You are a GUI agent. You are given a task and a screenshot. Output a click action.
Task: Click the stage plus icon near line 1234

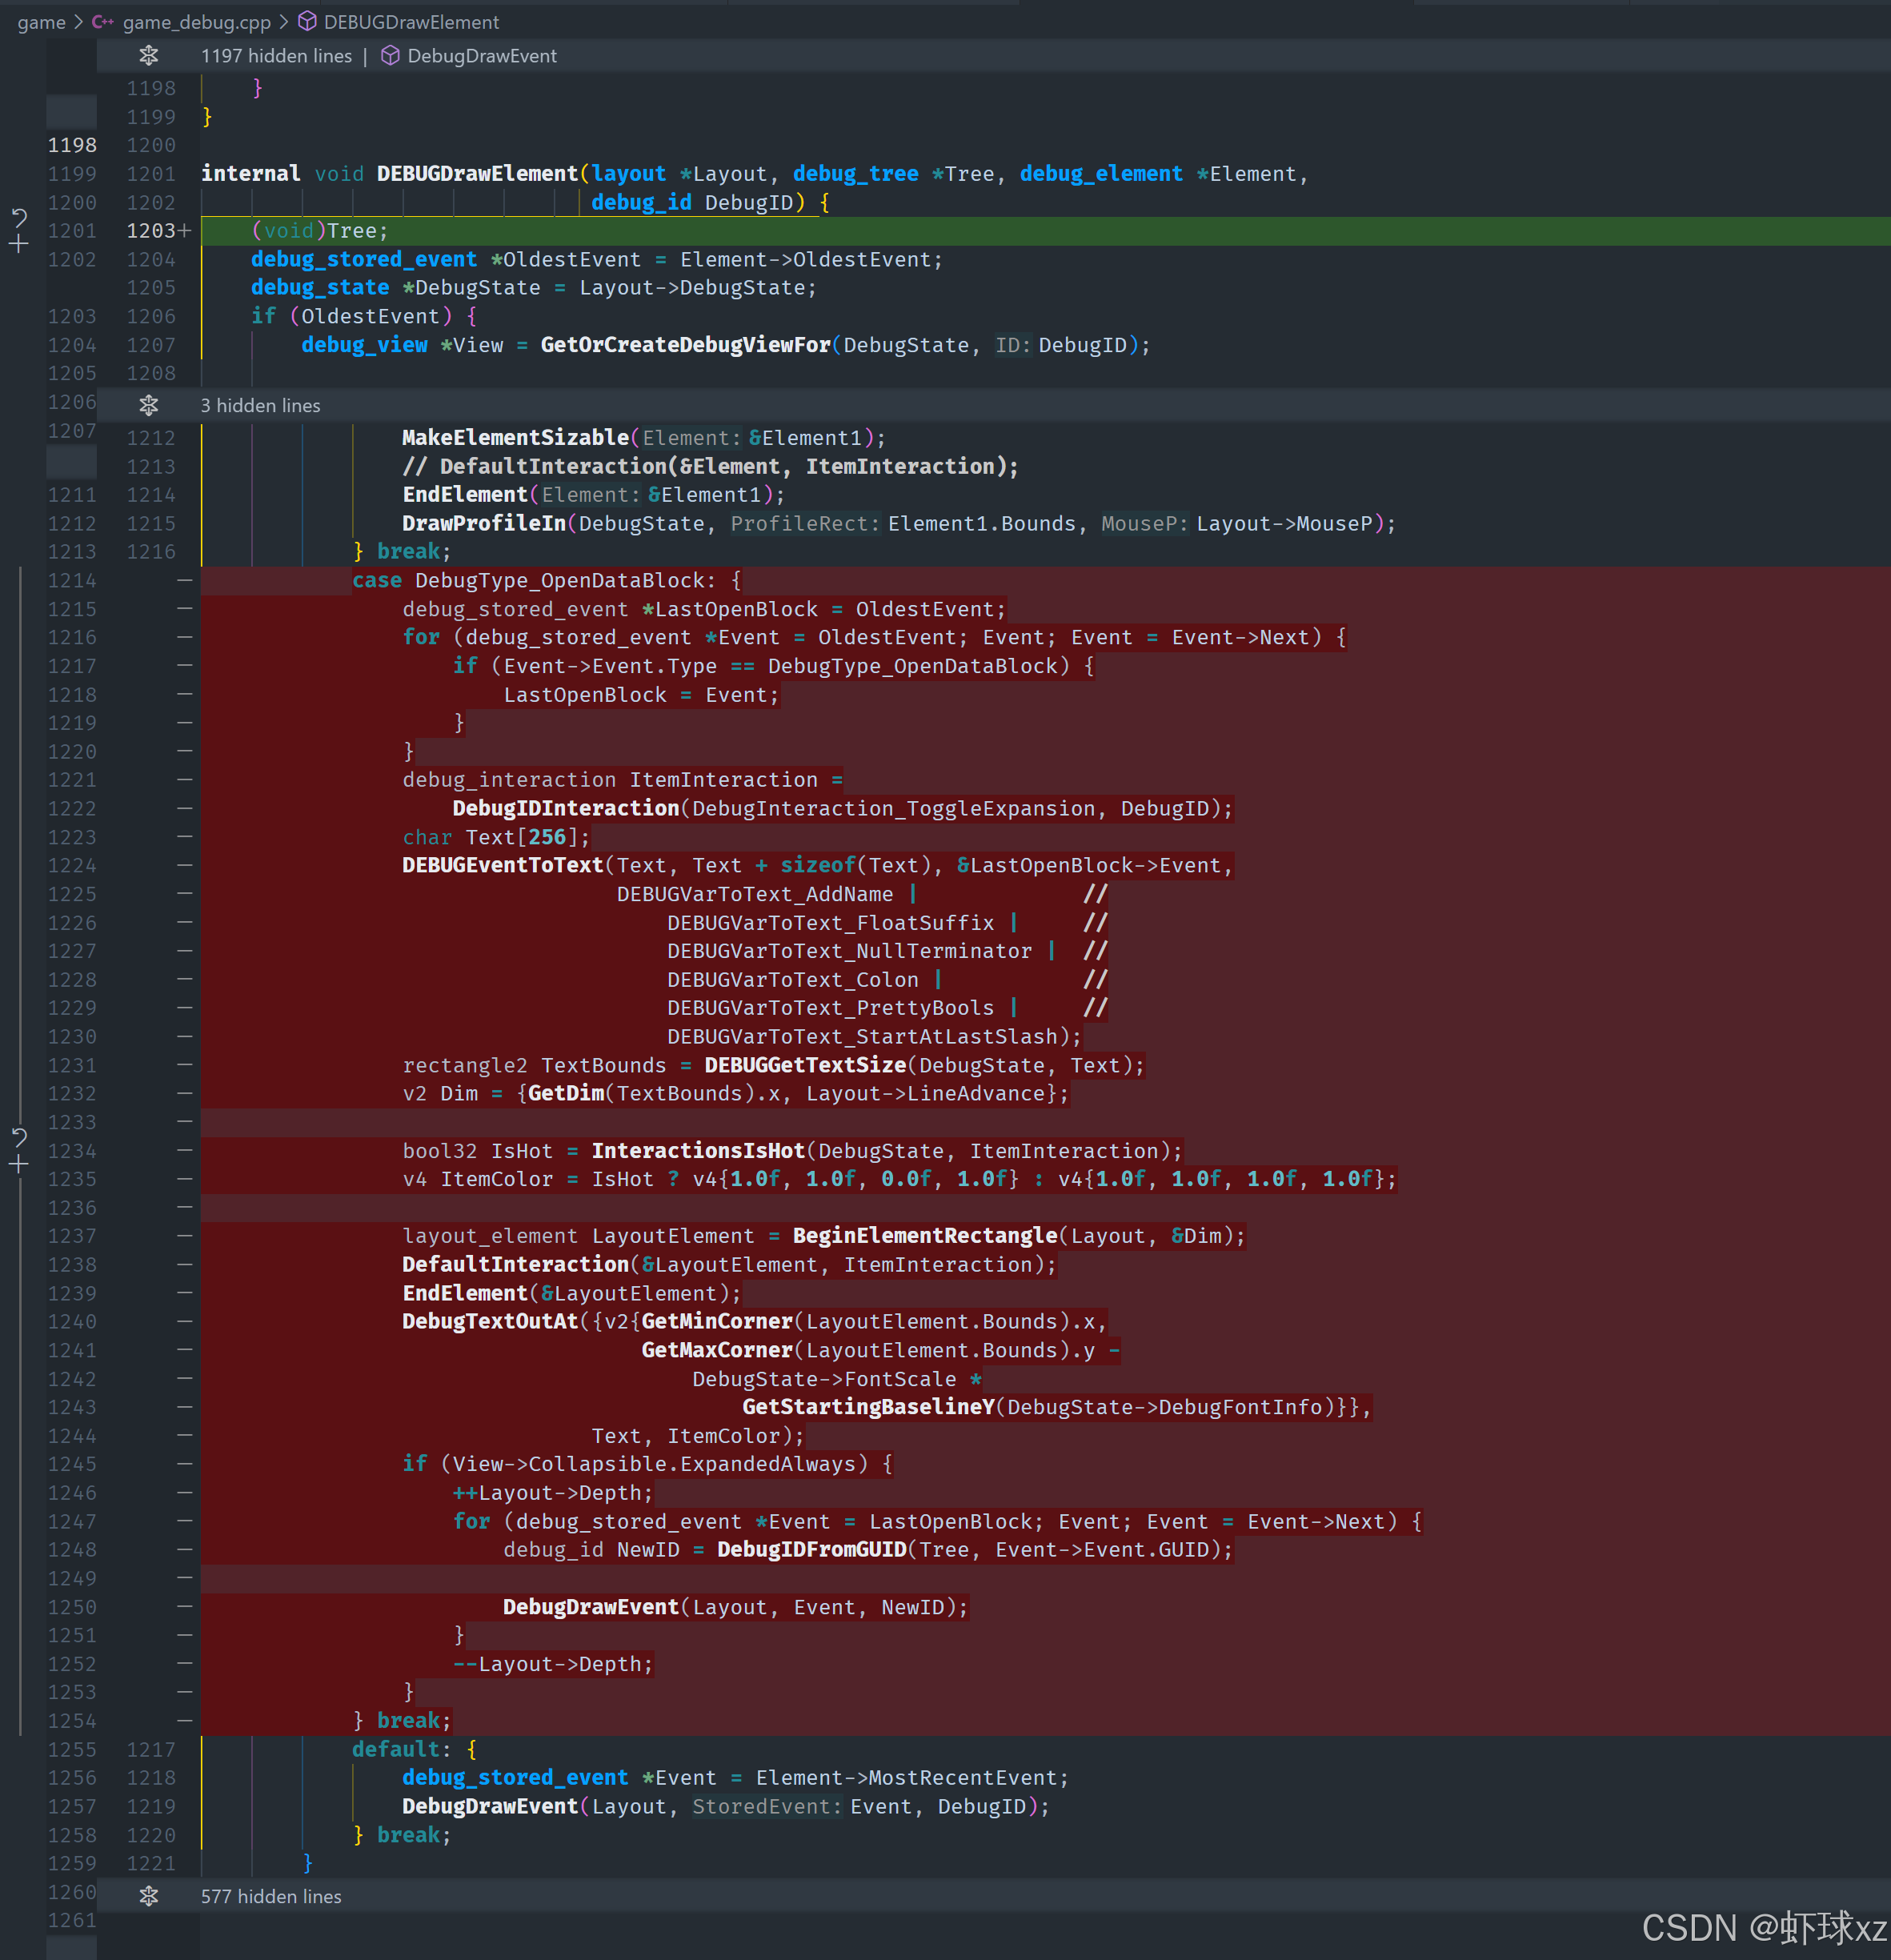(x=19, y=1164)
